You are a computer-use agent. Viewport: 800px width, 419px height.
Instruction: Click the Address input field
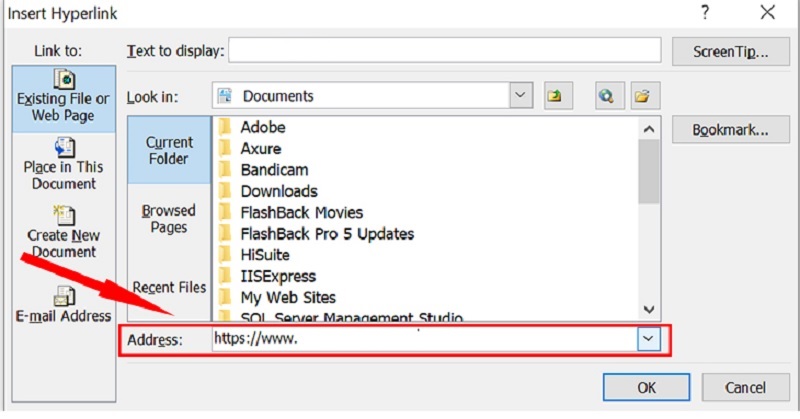424,339
